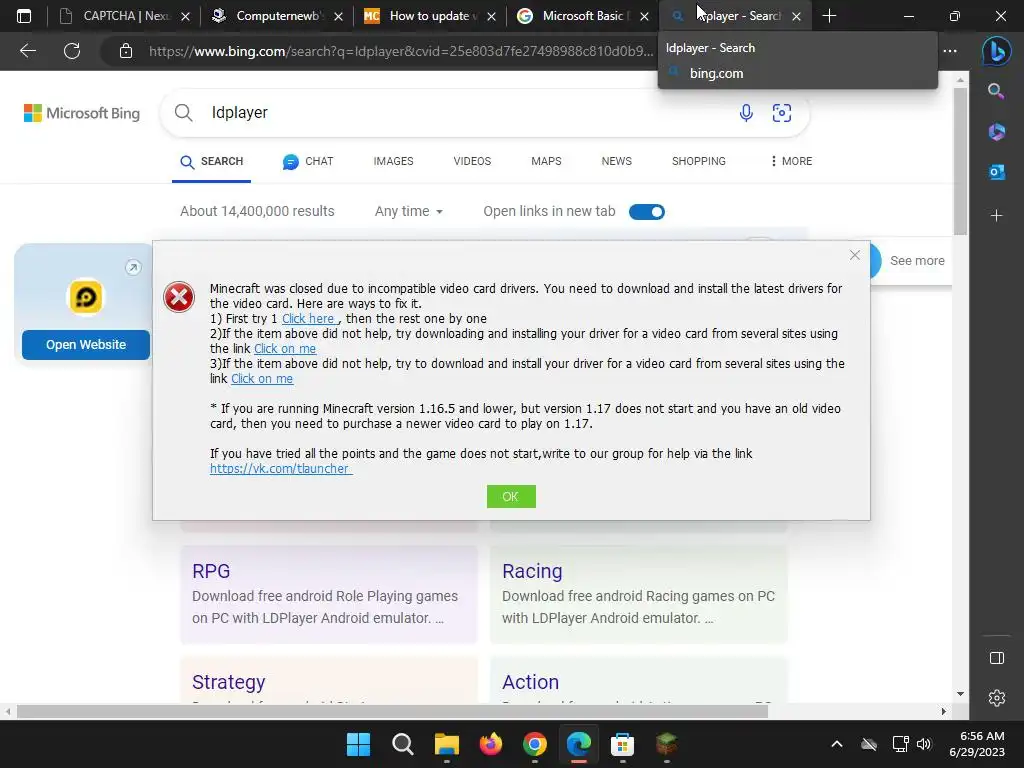Screen dimensions: 1024x768
Task: View site information via the lock icon
Action: tap(126, 51)
